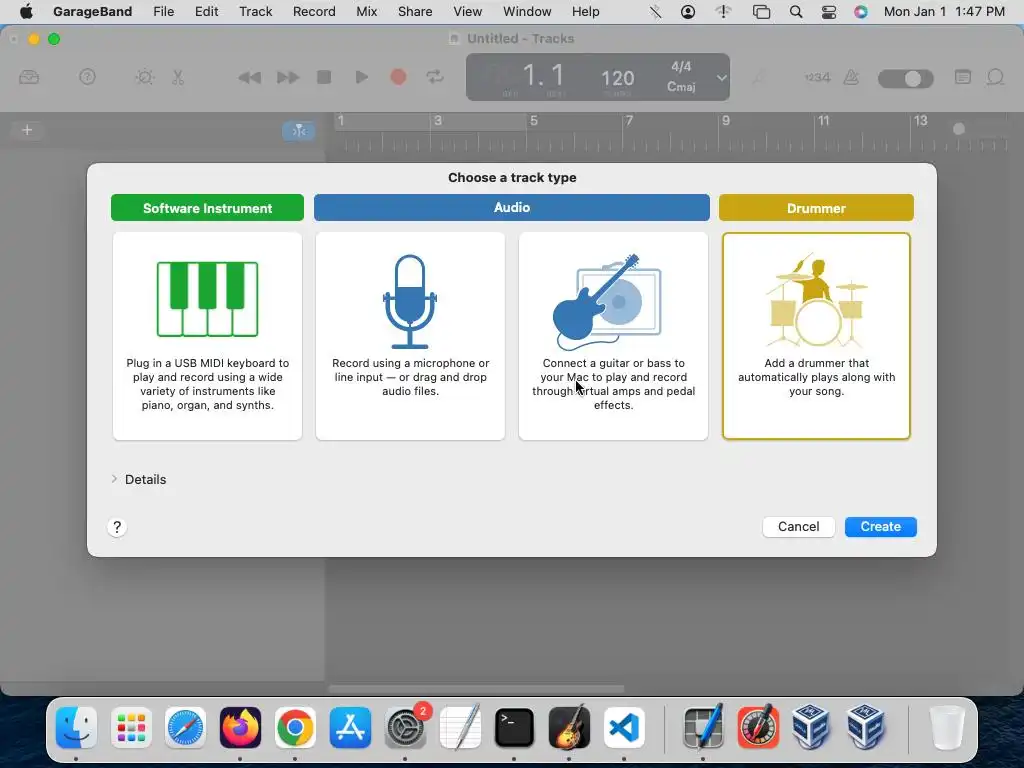Pick the guitar and amp track card
1024x768 pixels.
[x=613, y=336]
